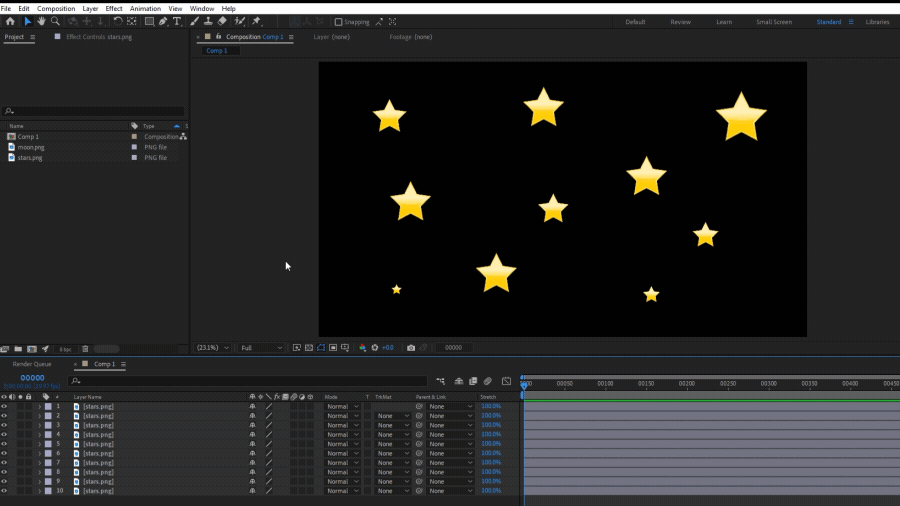Switch to the Review workspace
Screen dimensions: 900x506
[680, 22]
